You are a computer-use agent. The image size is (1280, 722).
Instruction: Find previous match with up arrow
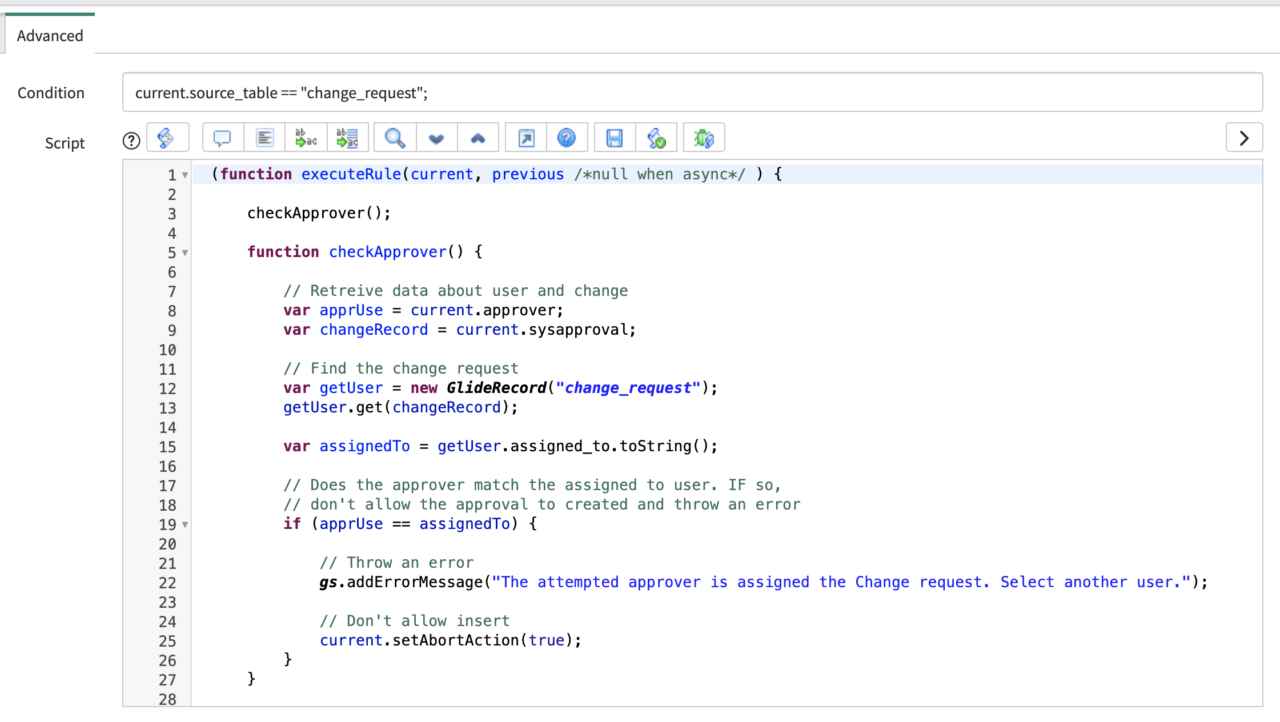click(477, 138)
